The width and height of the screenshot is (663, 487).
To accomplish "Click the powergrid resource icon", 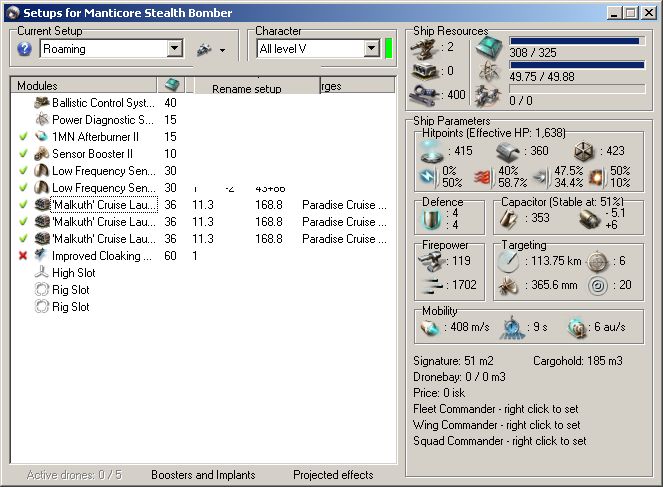I will 489,71.
